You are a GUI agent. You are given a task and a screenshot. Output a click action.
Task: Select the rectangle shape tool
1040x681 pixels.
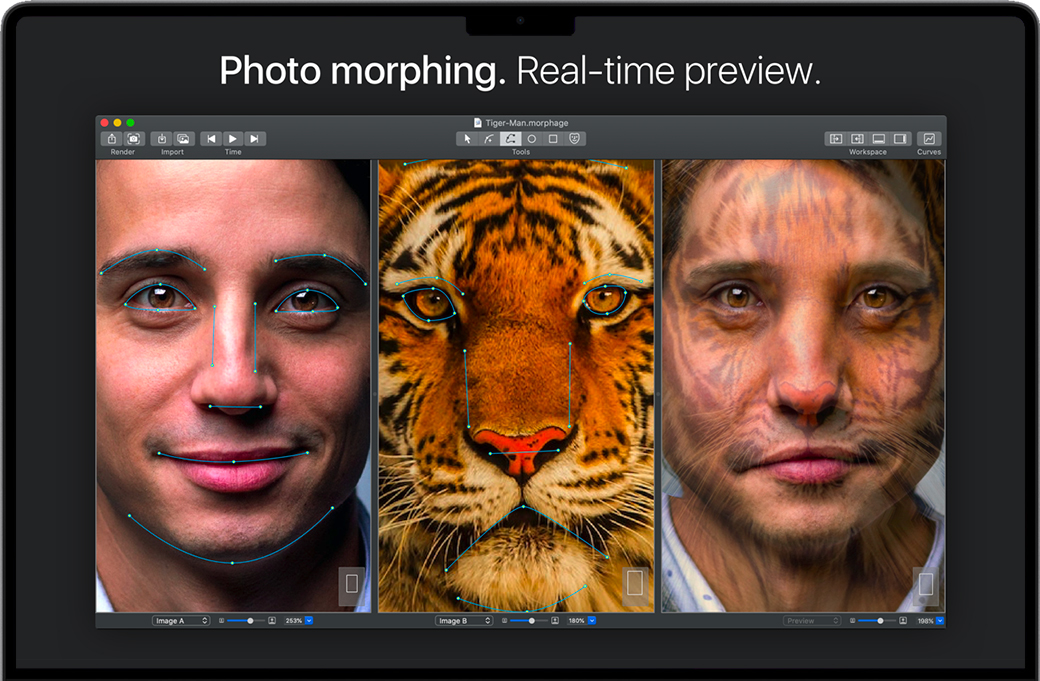tap(553, 139)
